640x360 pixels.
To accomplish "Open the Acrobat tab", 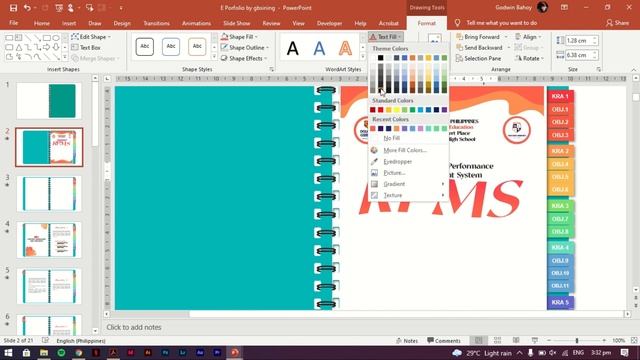I will pyautogui.click(x=388, y=23).
